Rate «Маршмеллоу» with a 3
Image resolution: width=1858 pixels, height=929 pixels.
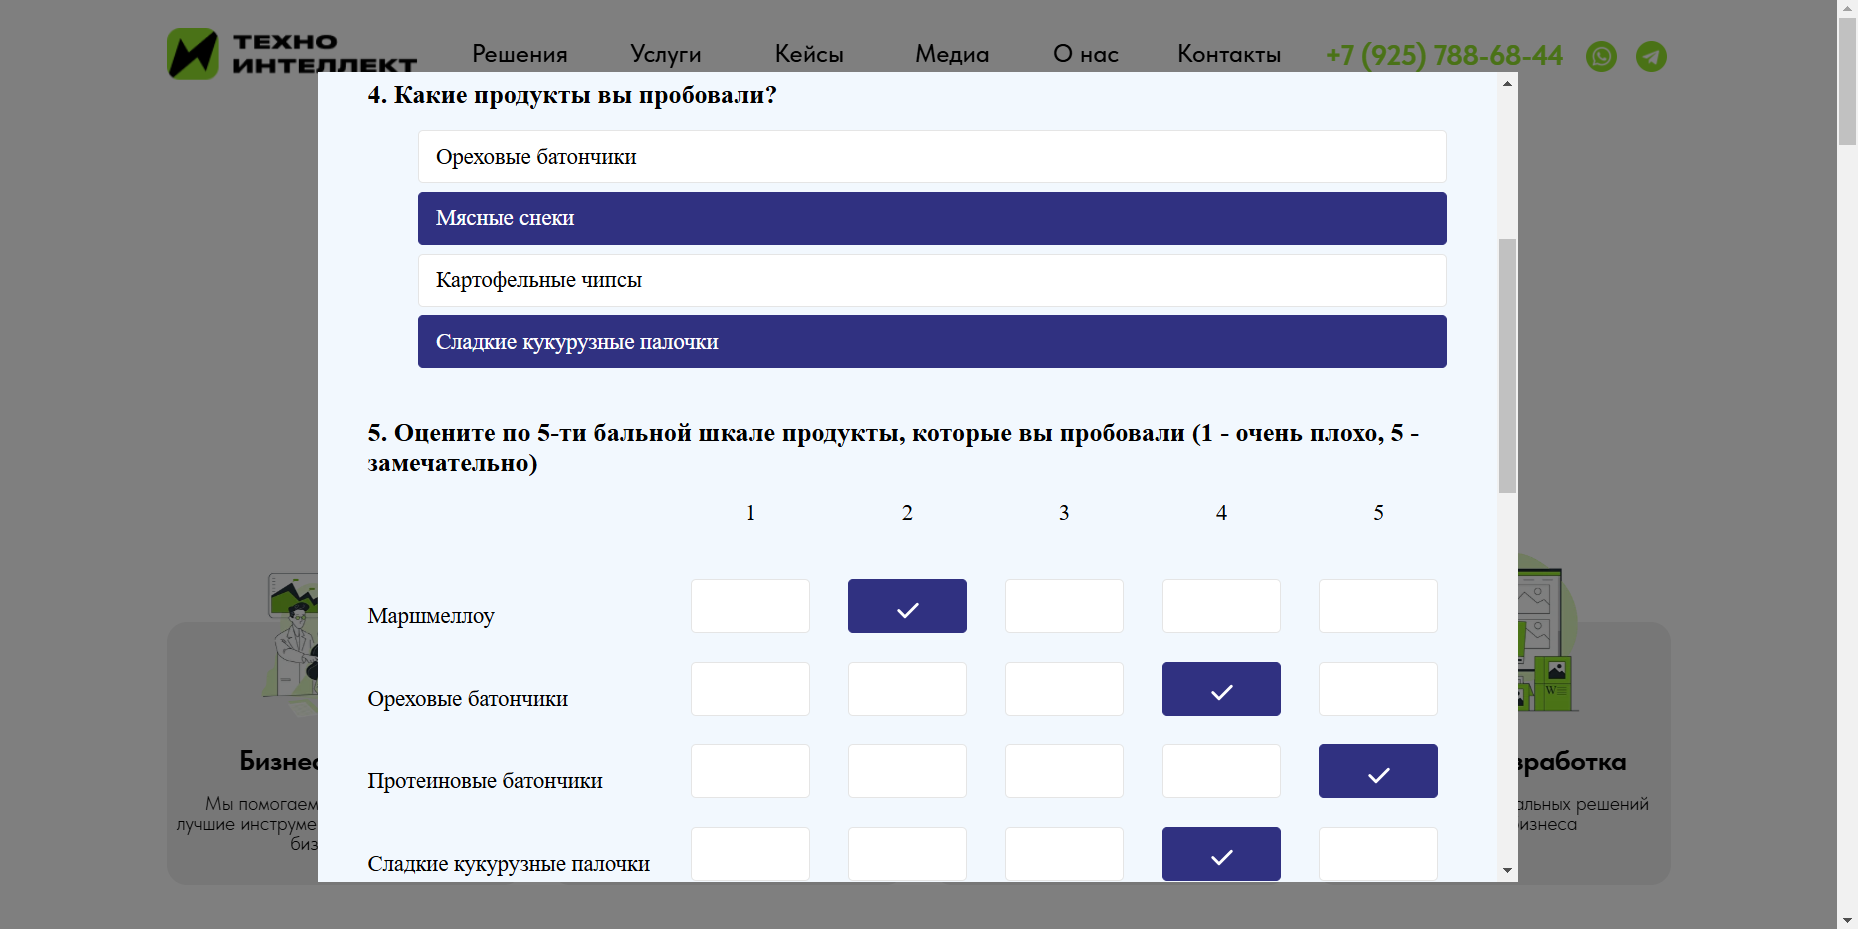1063,606
